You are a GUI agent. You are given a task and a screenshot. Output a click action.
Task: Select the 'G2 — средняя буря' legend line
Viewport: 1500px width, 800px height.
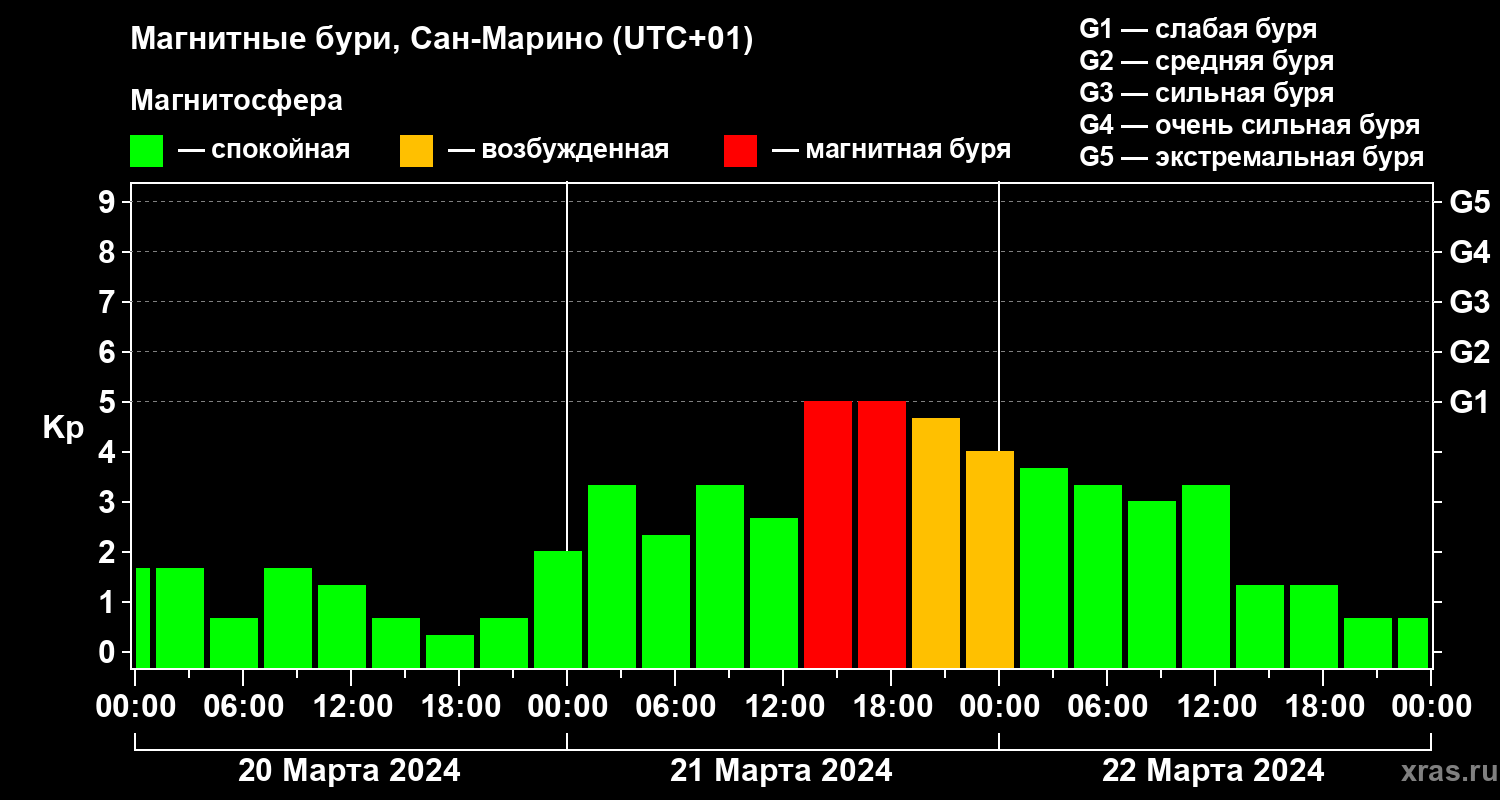(x=1207, y=61)
